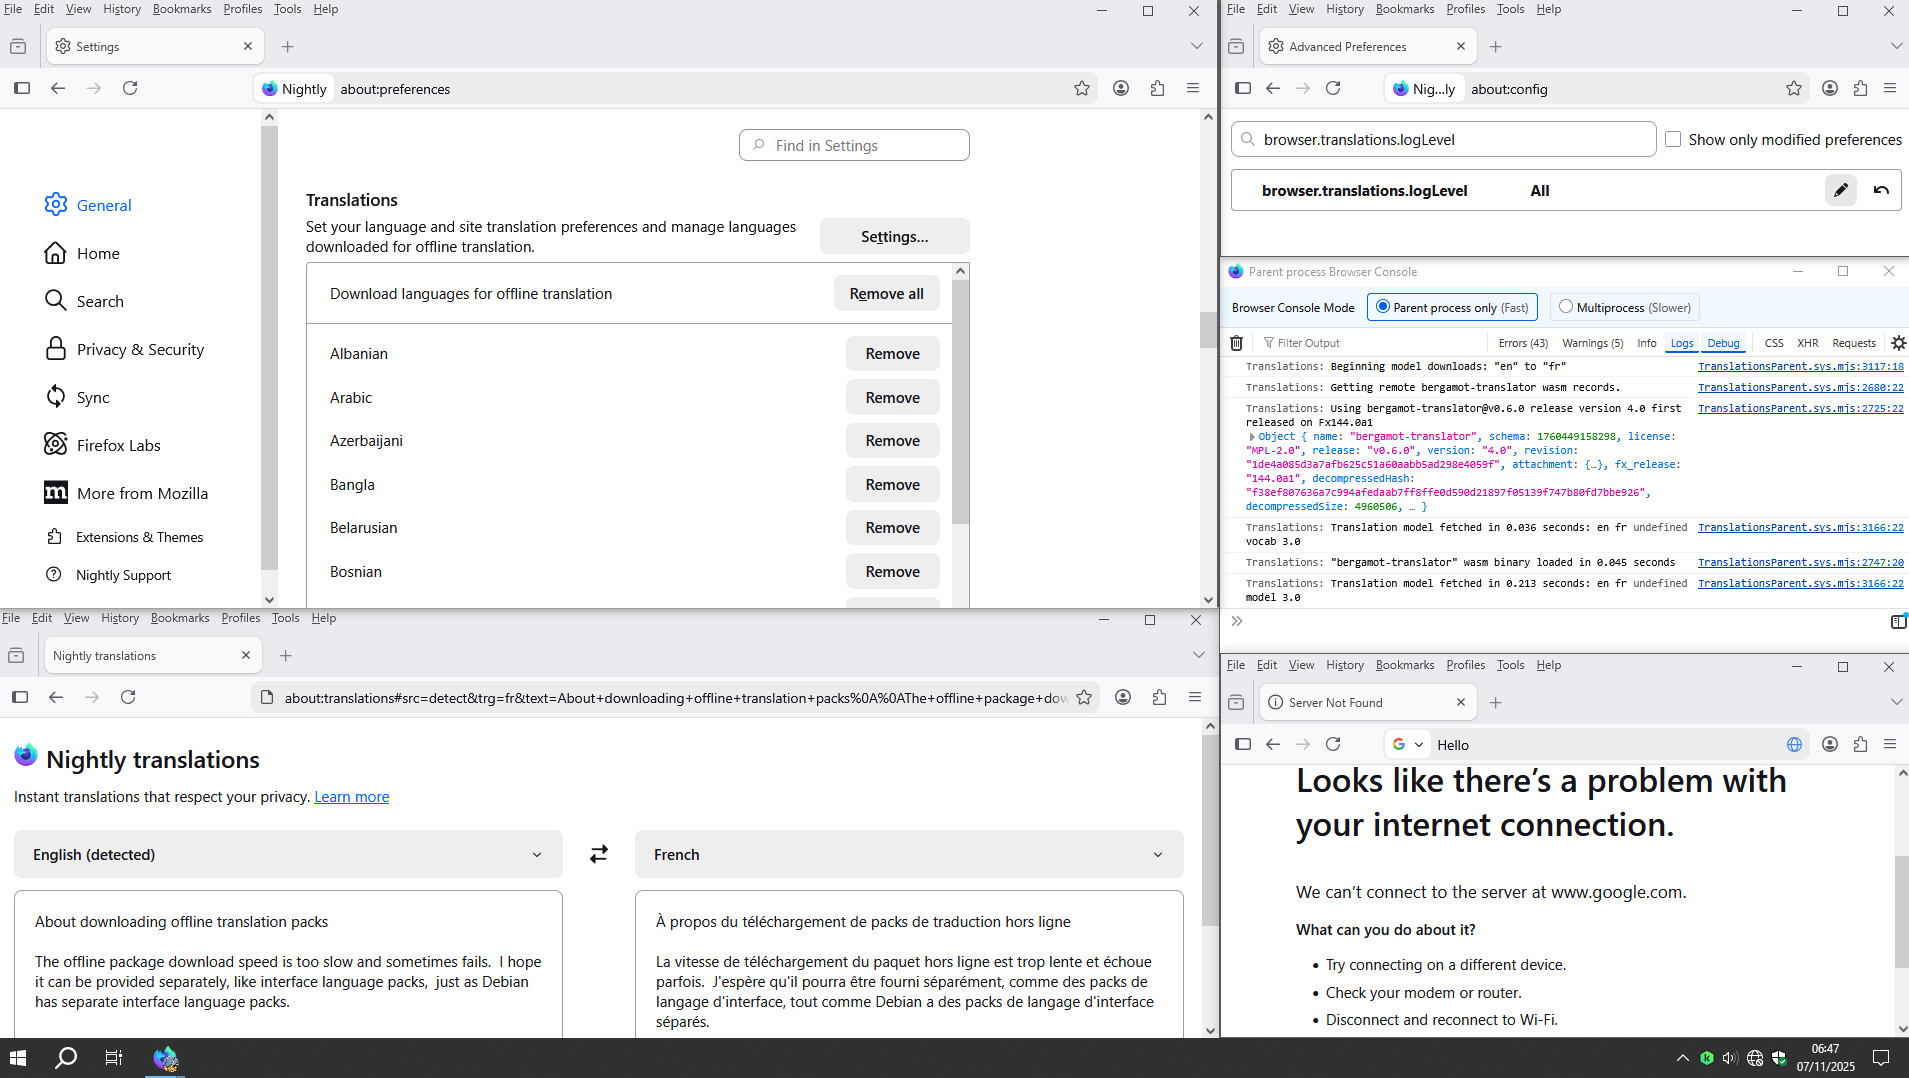Click the translate page icon in Hello address bar
Viewport: 1909px width, 1078px height.
[1794, 744]
